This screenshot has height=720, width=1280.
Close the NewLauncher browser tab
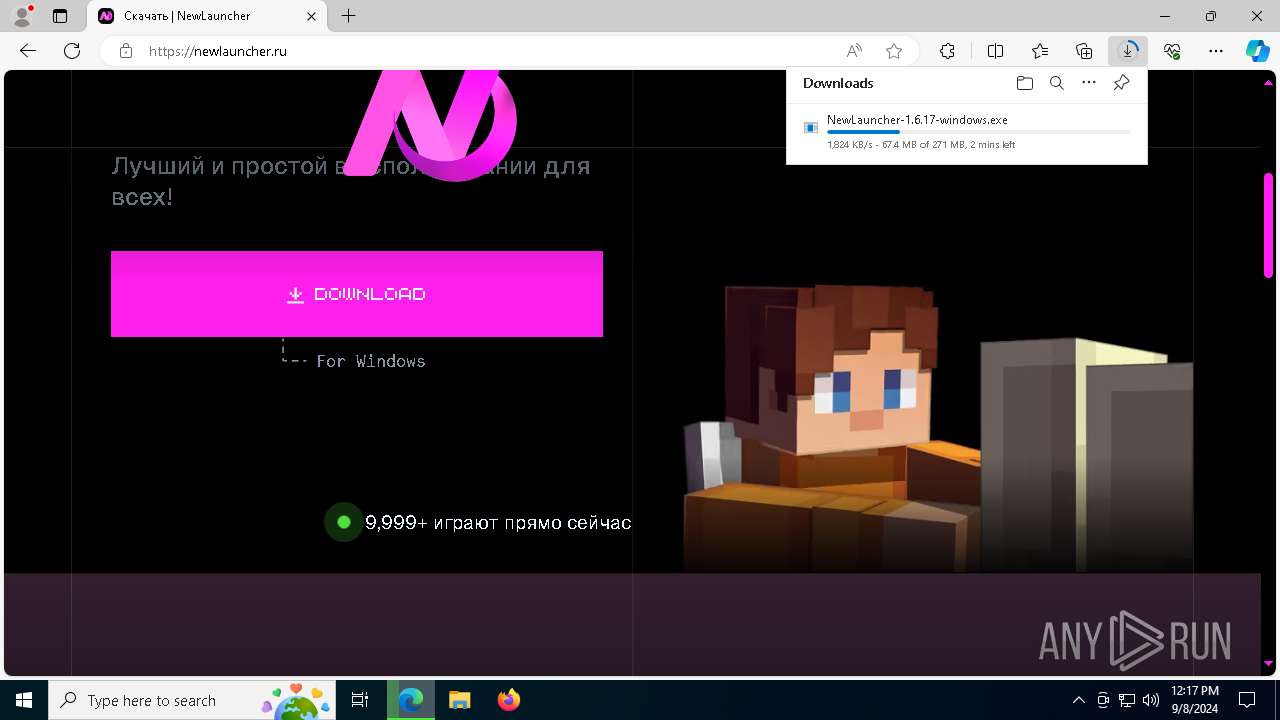pyautogui.click(x=311, y=16)
